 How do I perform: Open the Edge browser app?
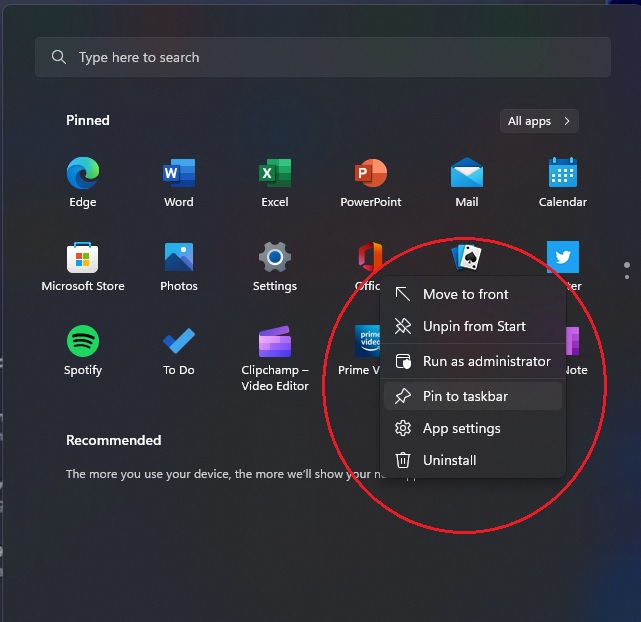pos(83,182)
